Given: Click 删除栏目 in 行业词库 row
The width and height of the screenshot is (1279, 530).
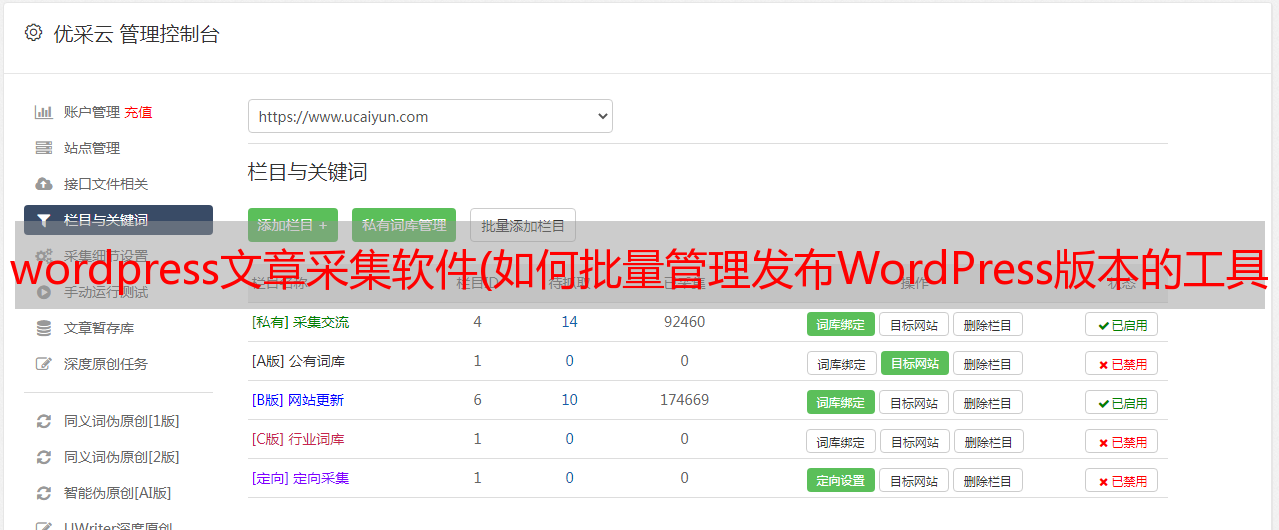Looking at the screenshot, I should [x=987, y=441].
